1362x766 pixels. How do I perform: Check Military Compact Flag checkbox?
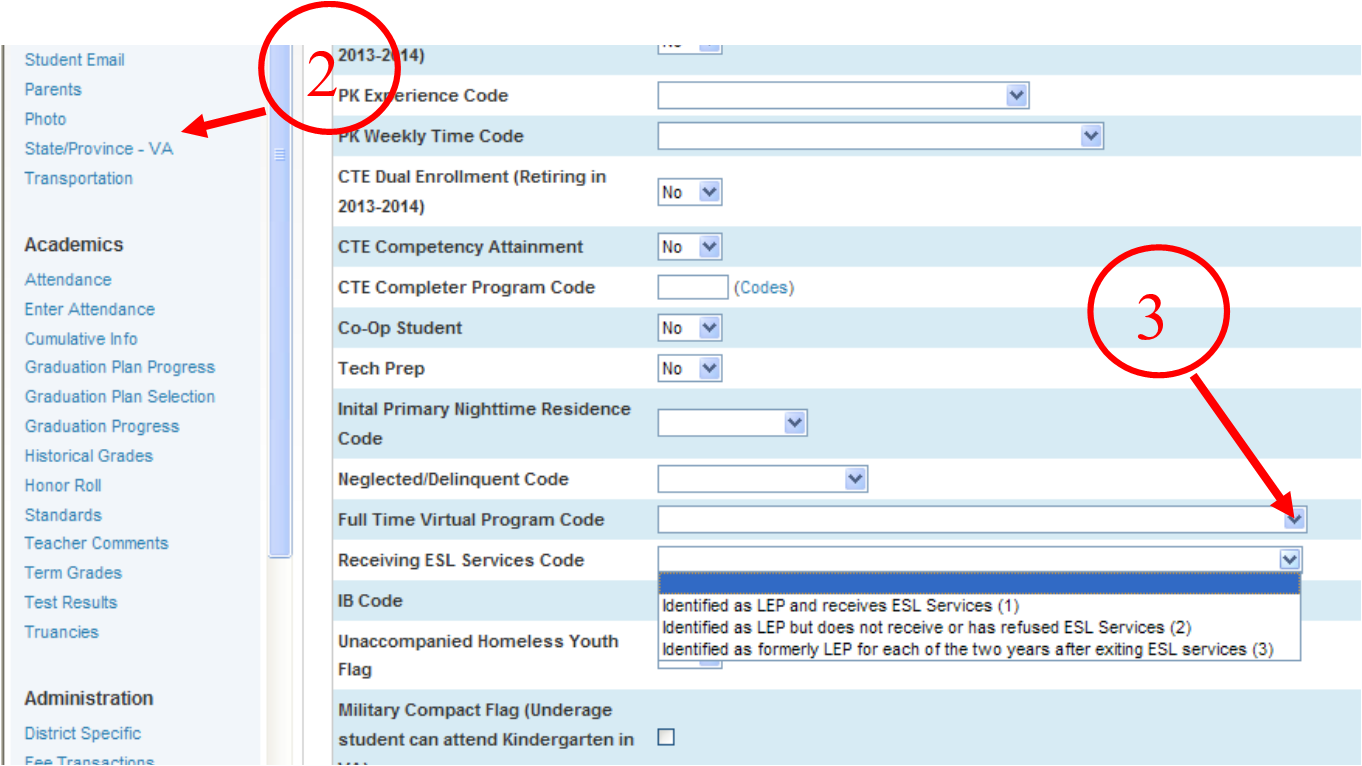[x=666, y=738]
